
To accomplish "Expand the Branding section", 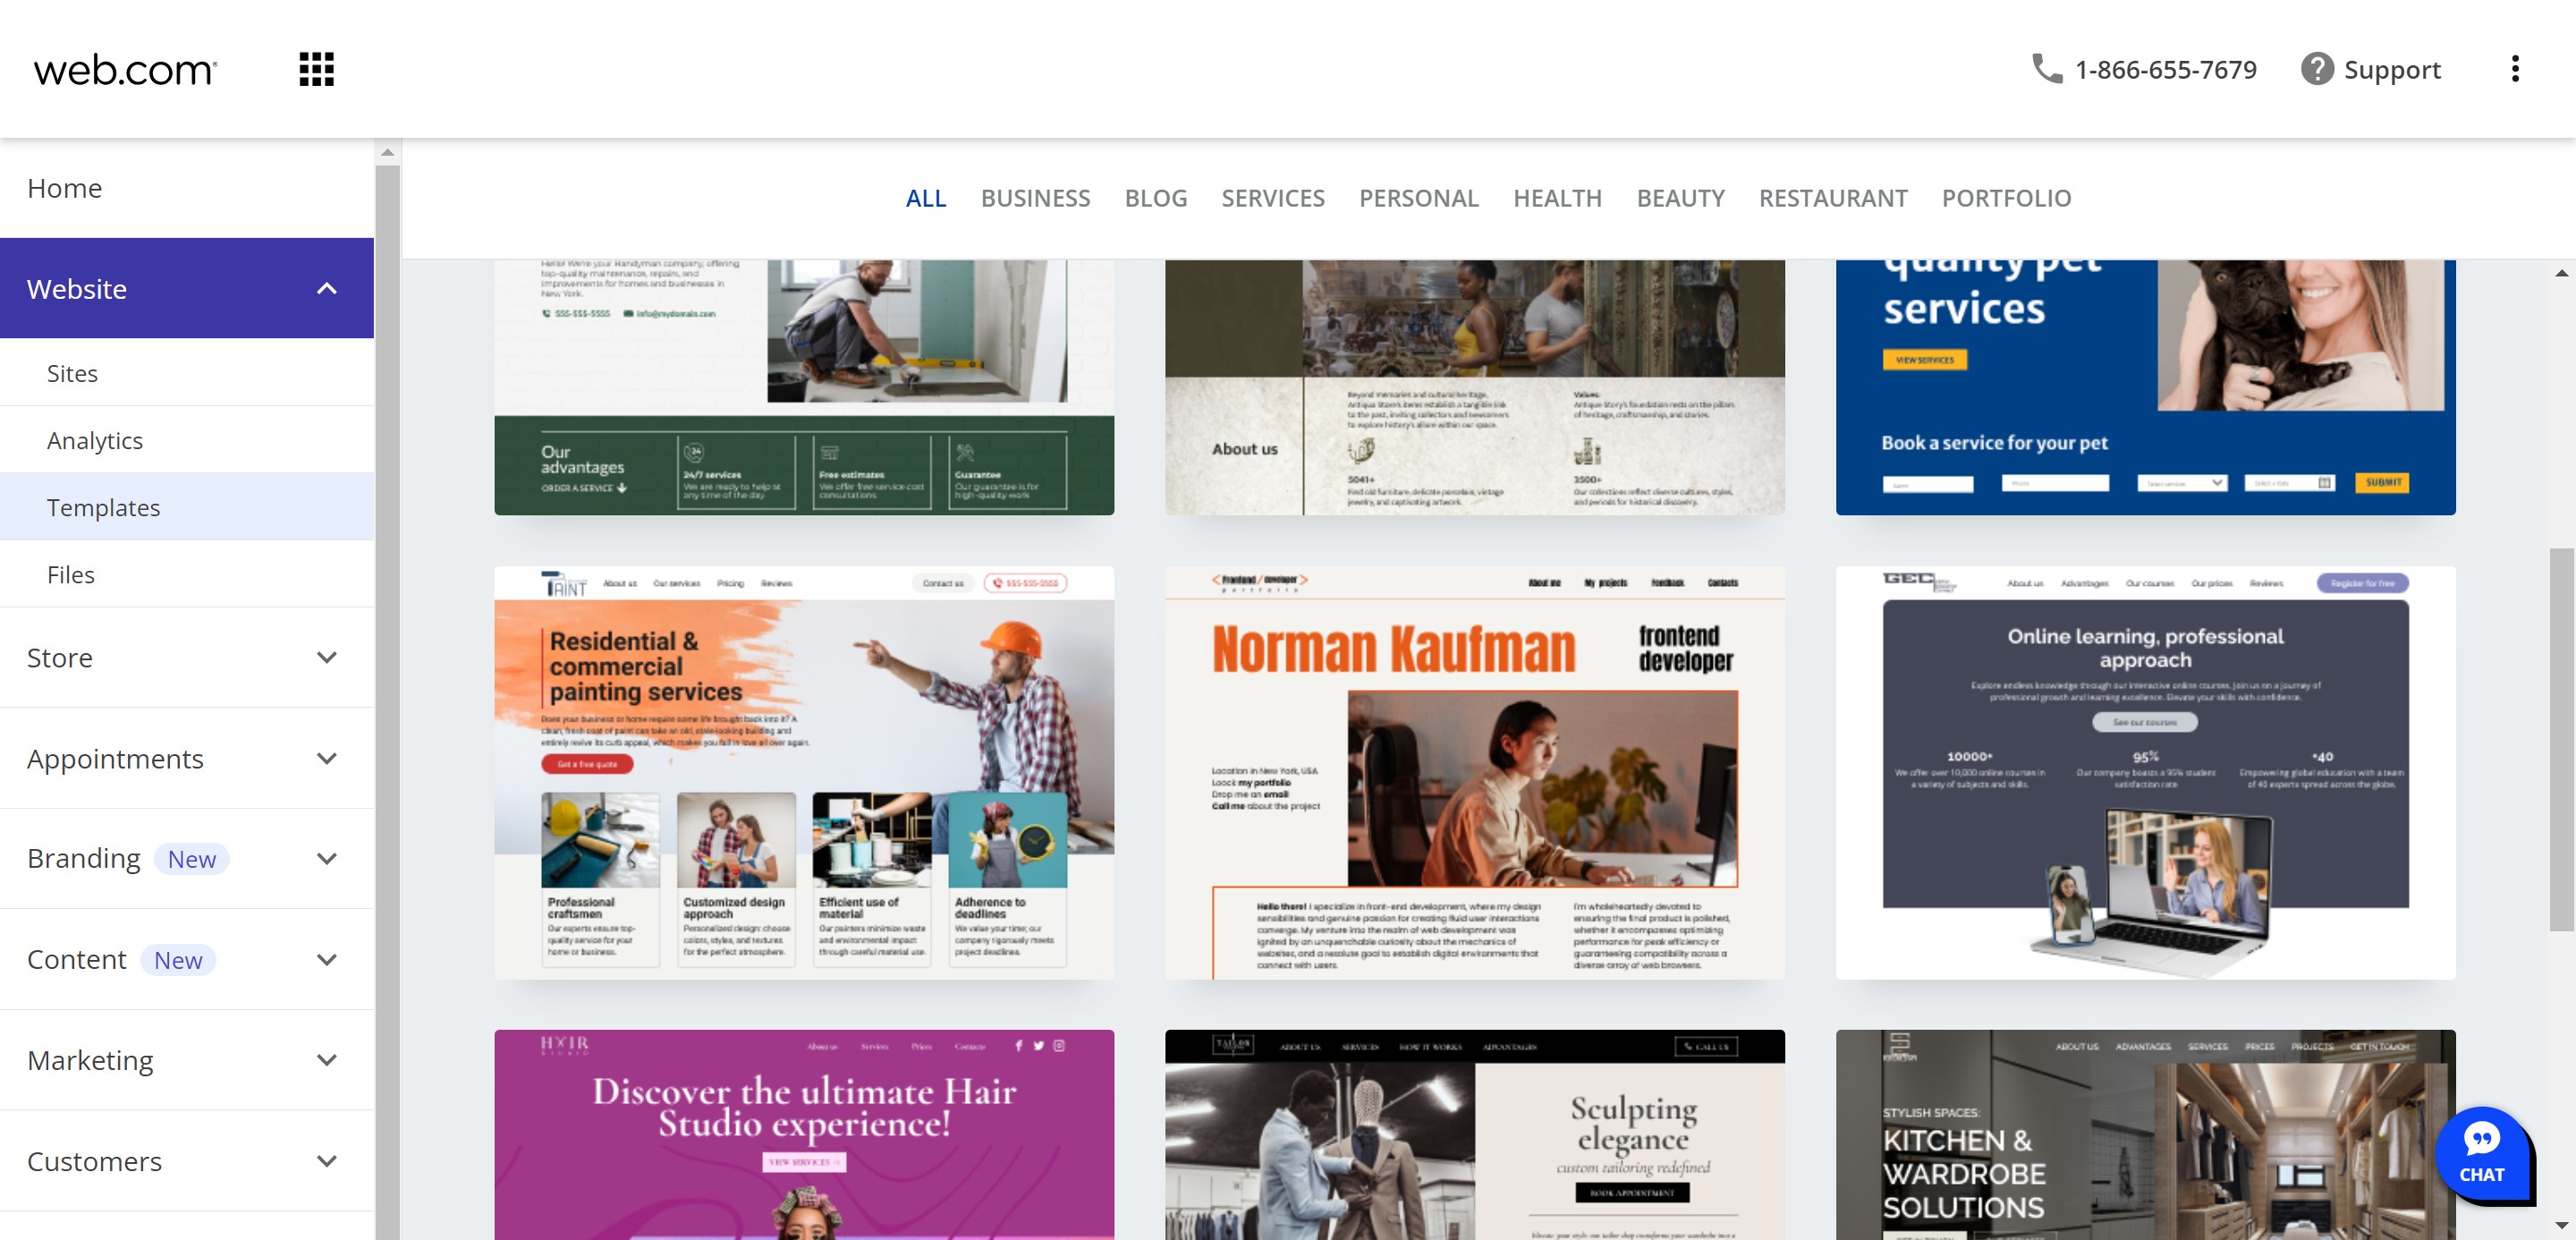I will (326, 859).
